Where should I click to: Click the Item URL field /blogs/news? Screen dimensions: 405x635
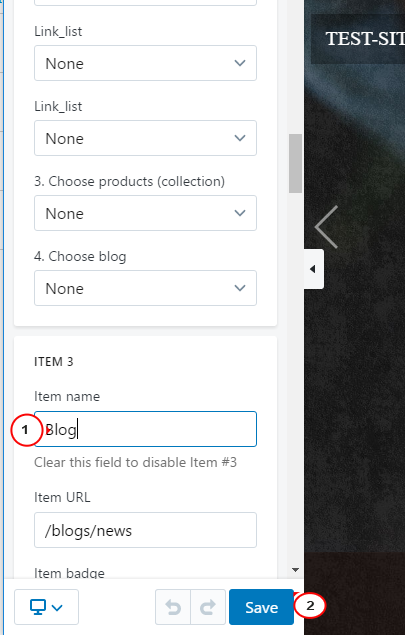coord(145,530)
